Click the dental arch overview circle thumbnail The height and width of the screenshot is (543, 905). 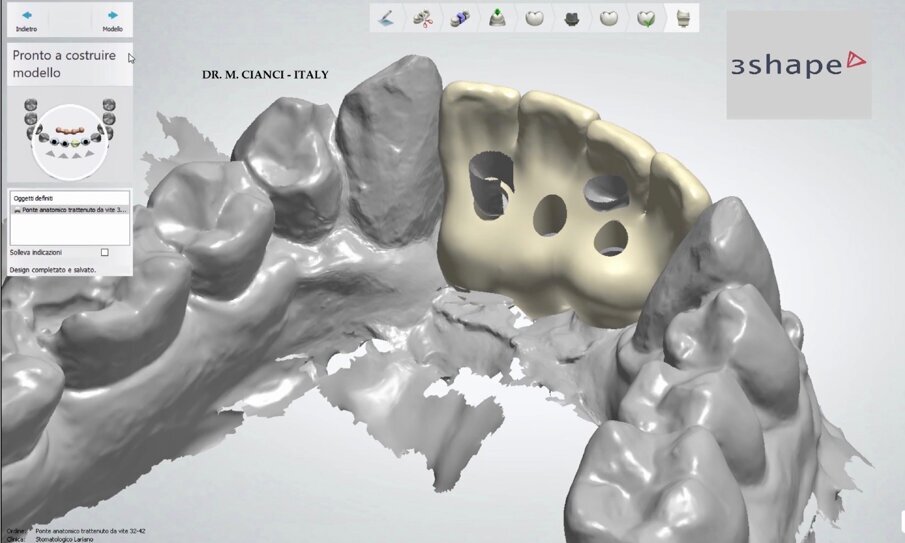pos(69,141)
